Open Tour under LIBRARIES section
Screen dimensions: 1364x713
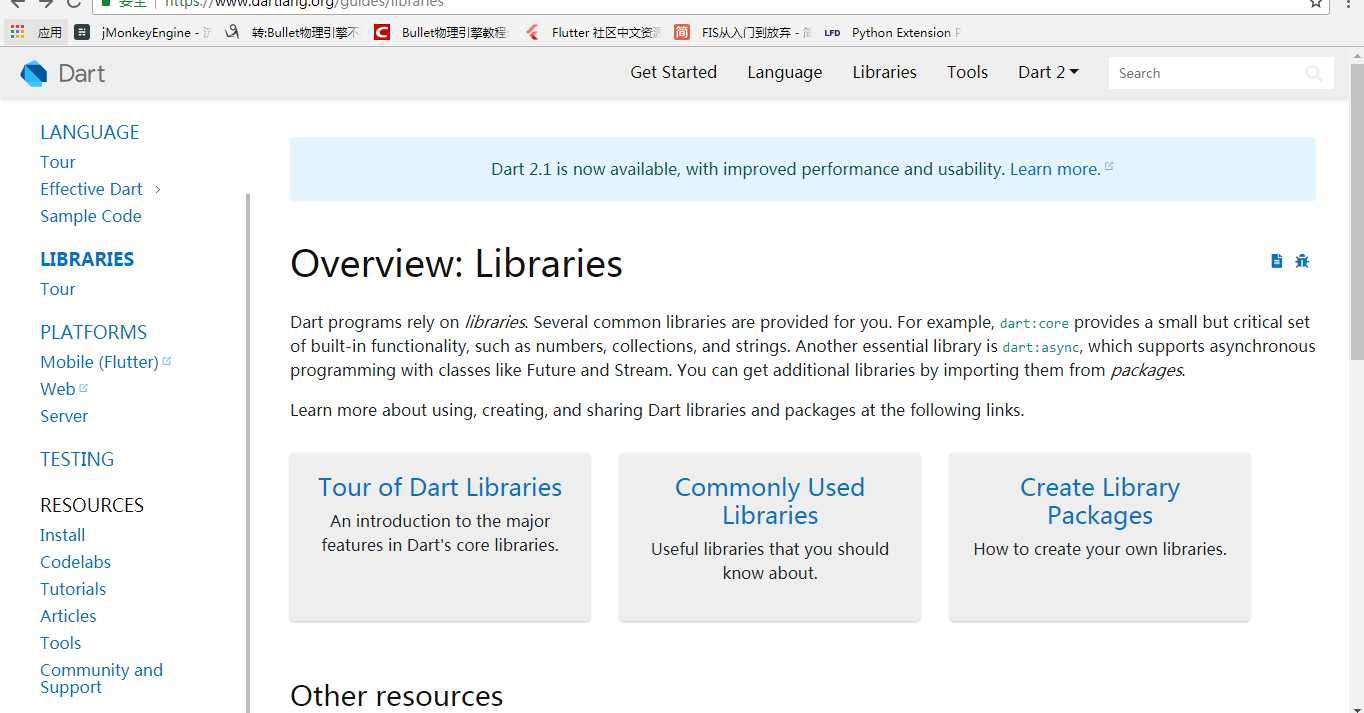[57, 289]
